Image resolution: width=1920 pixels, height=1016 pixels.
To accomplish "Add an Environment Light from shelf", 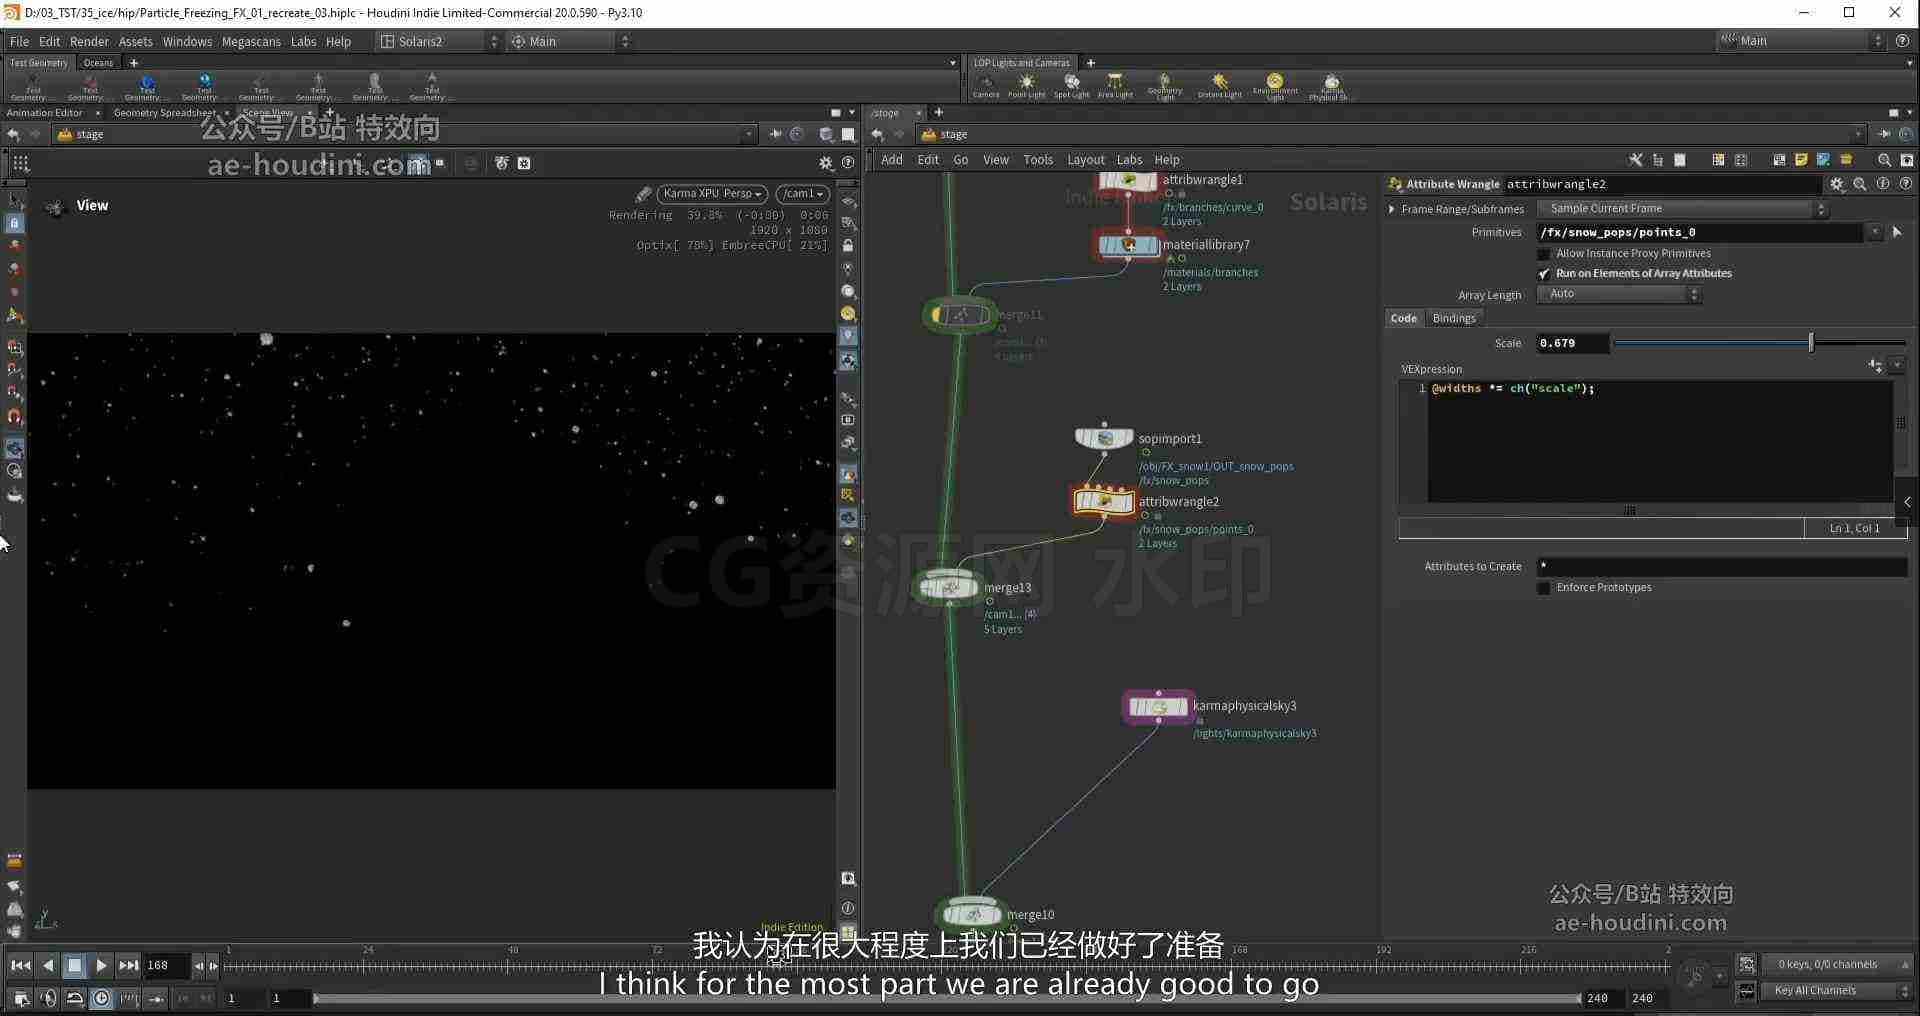I will [1275, 86].
